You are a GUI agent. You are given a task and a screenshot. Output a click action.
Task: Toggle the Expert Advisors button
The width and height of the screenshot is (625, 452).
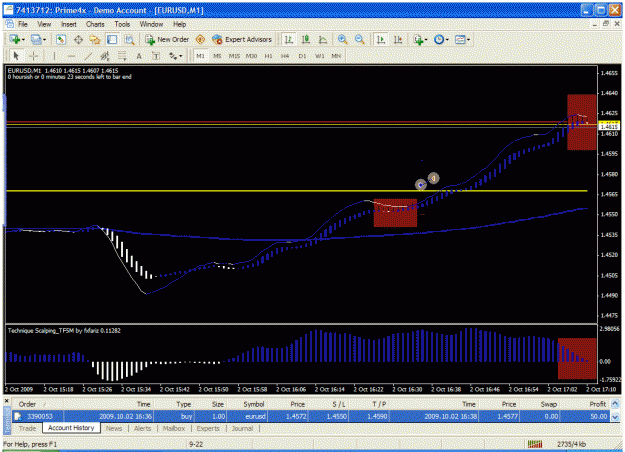pos(242,39)
